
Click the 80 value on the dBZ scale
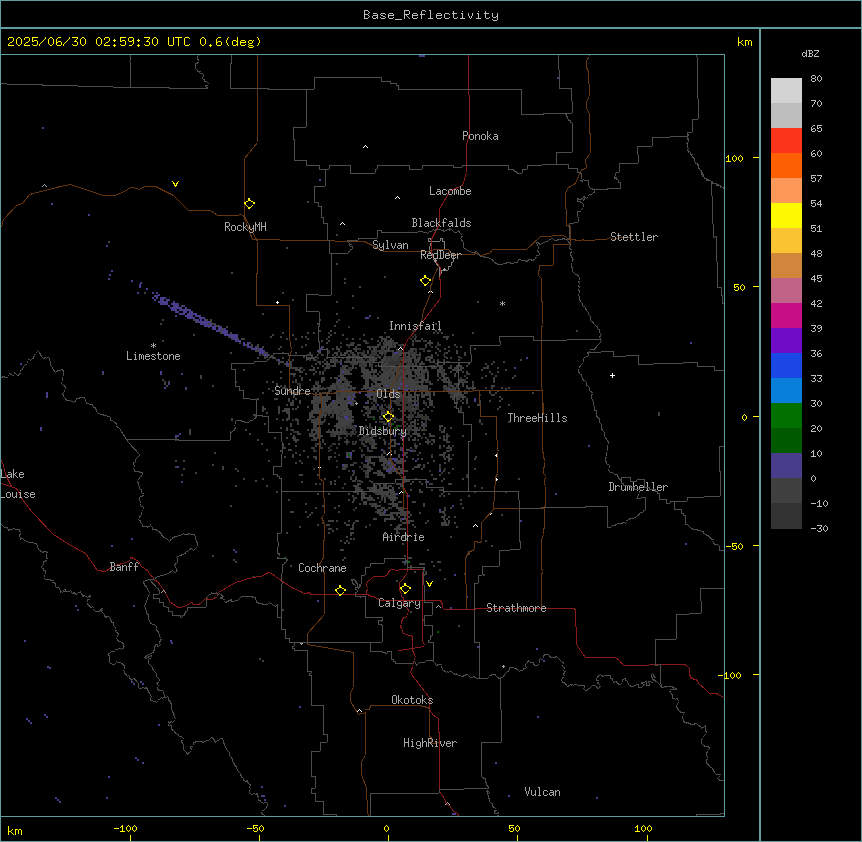[816, 79]
